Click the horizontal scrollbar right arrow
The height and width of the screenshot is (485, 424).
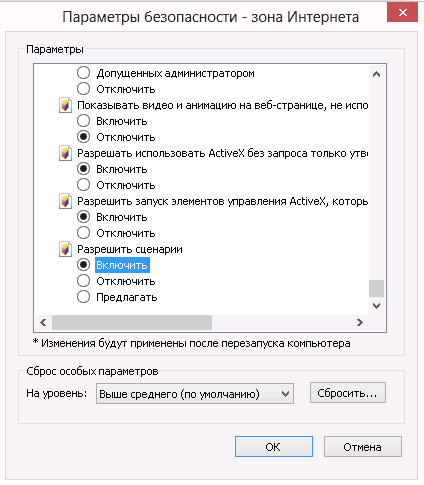pyautogui.click(x=359, y=322)
